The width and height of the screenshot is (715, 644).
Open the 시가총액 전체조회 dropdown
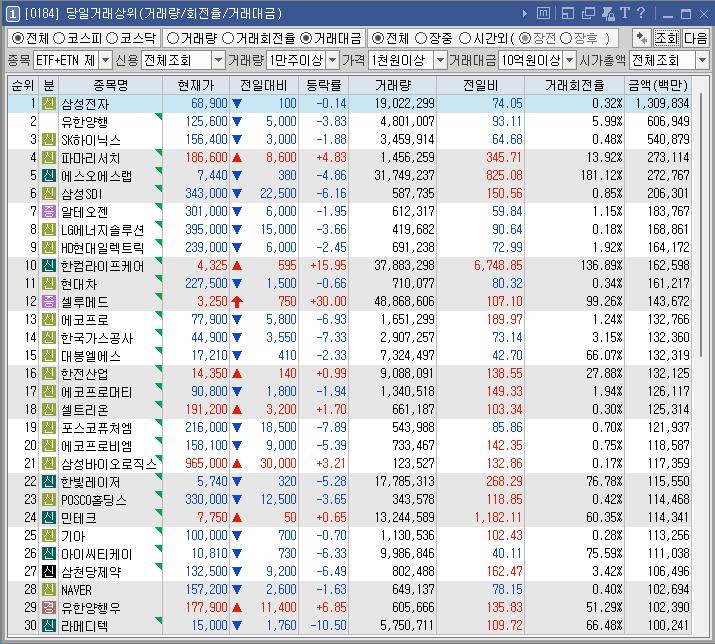(x=702, y=60)
